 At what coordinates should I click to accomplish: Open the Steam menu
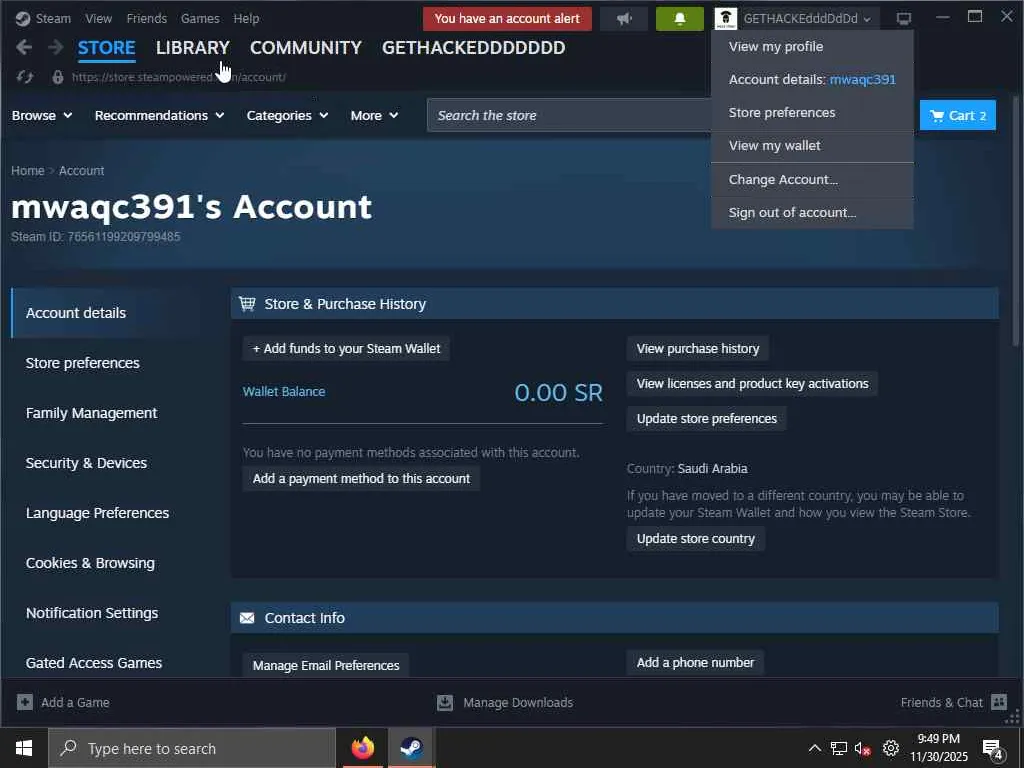pos(53,18)
